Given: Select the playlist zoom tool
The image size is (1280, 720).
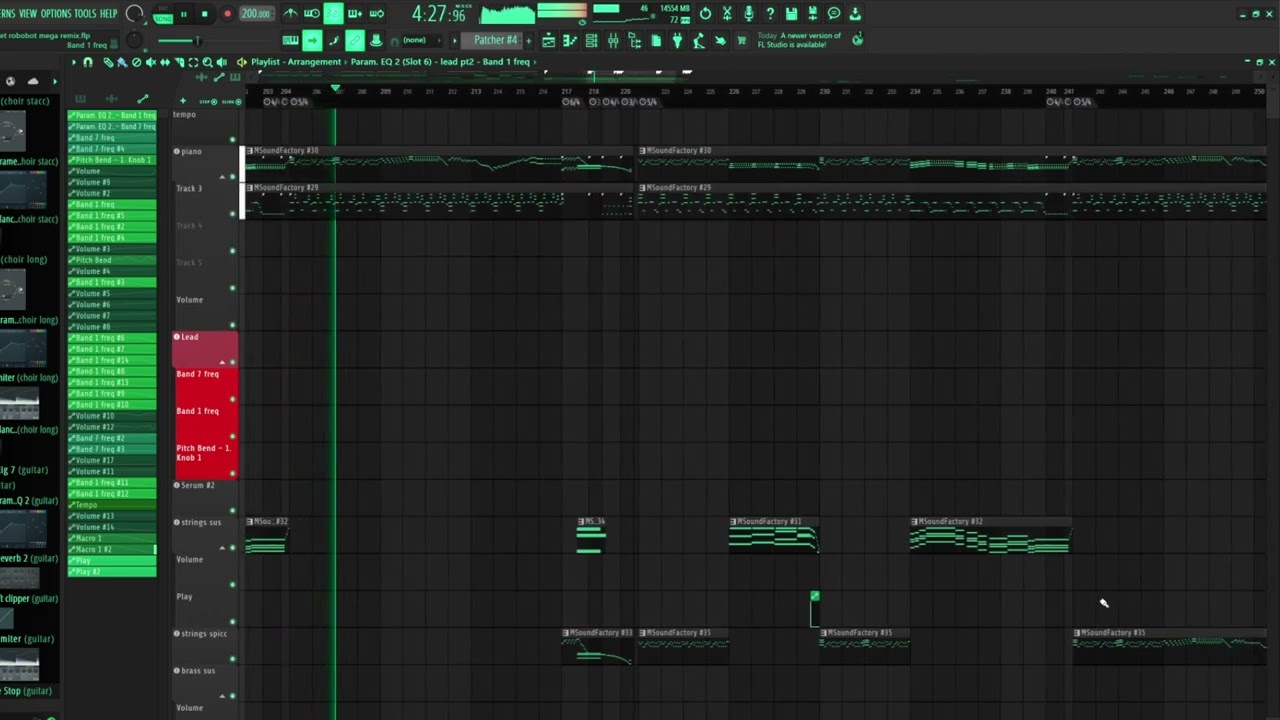Looking at the screenshot, I should click(x=207, y=62).
